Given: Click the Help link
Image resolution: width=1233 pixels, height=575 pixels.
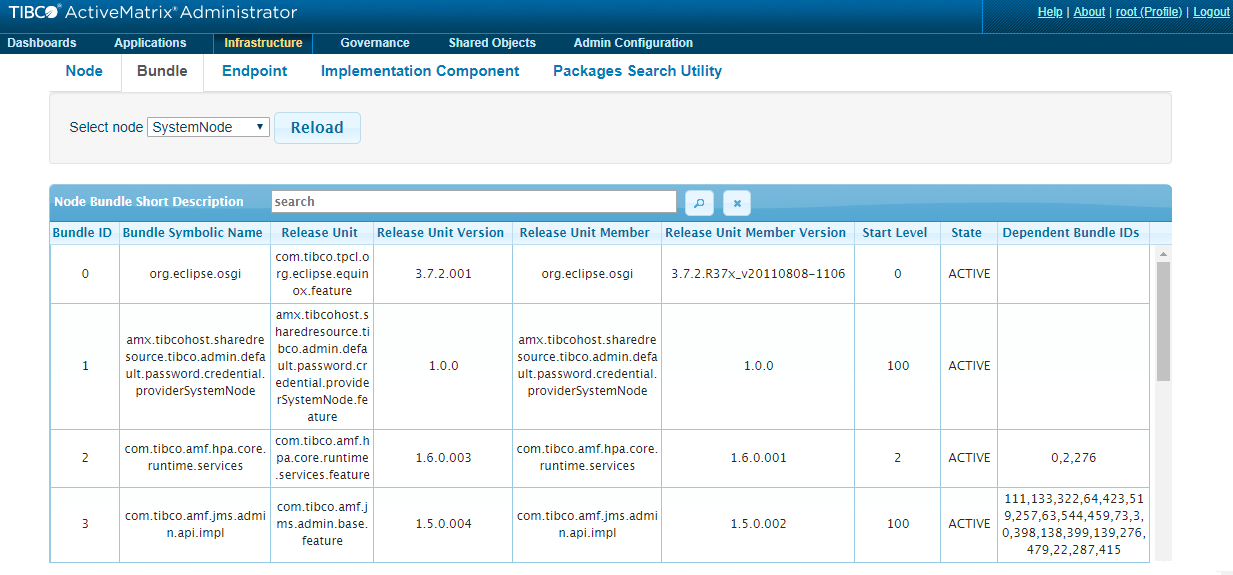Looking at the screenshot, I should (1050, 12).
